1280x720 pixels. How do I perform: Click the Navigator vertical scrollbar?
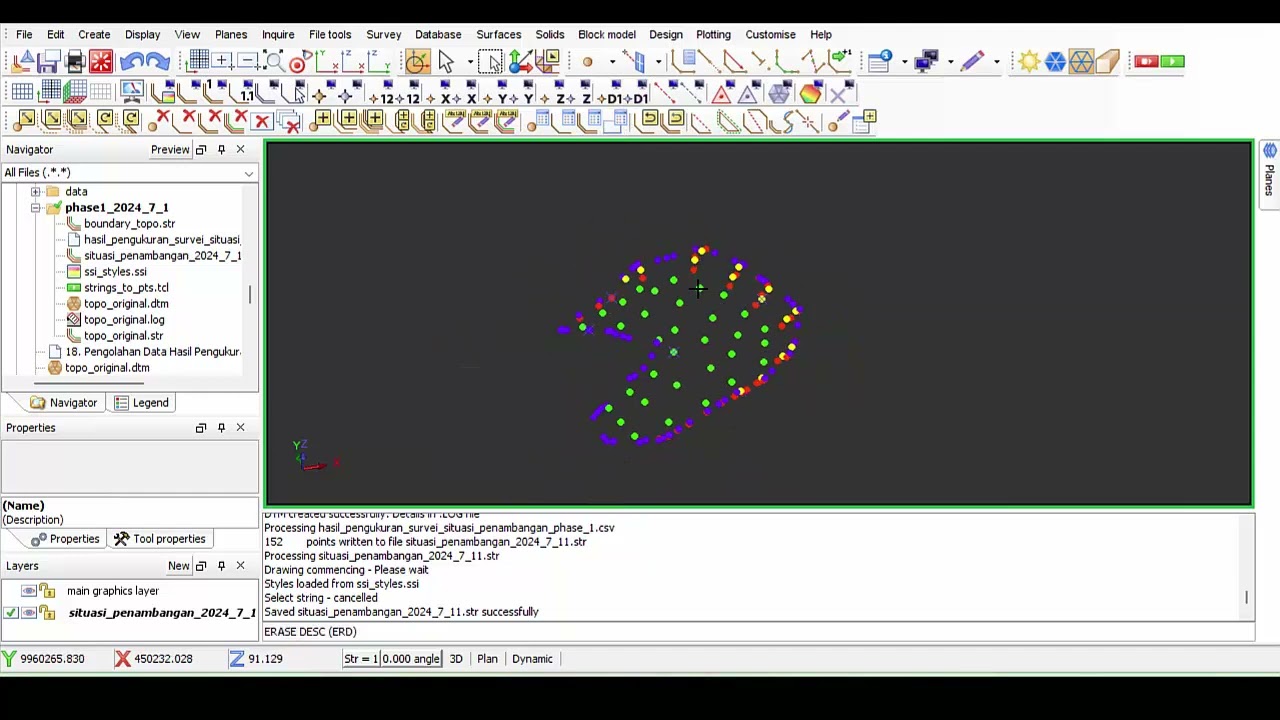pos(249,294)
